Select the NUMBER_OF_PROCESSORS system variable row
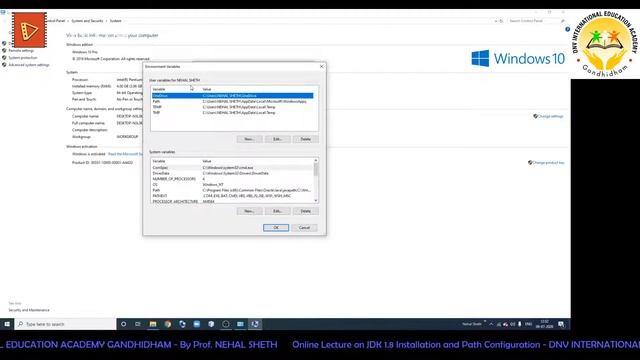The image size is (640, 360). point(232,179)
